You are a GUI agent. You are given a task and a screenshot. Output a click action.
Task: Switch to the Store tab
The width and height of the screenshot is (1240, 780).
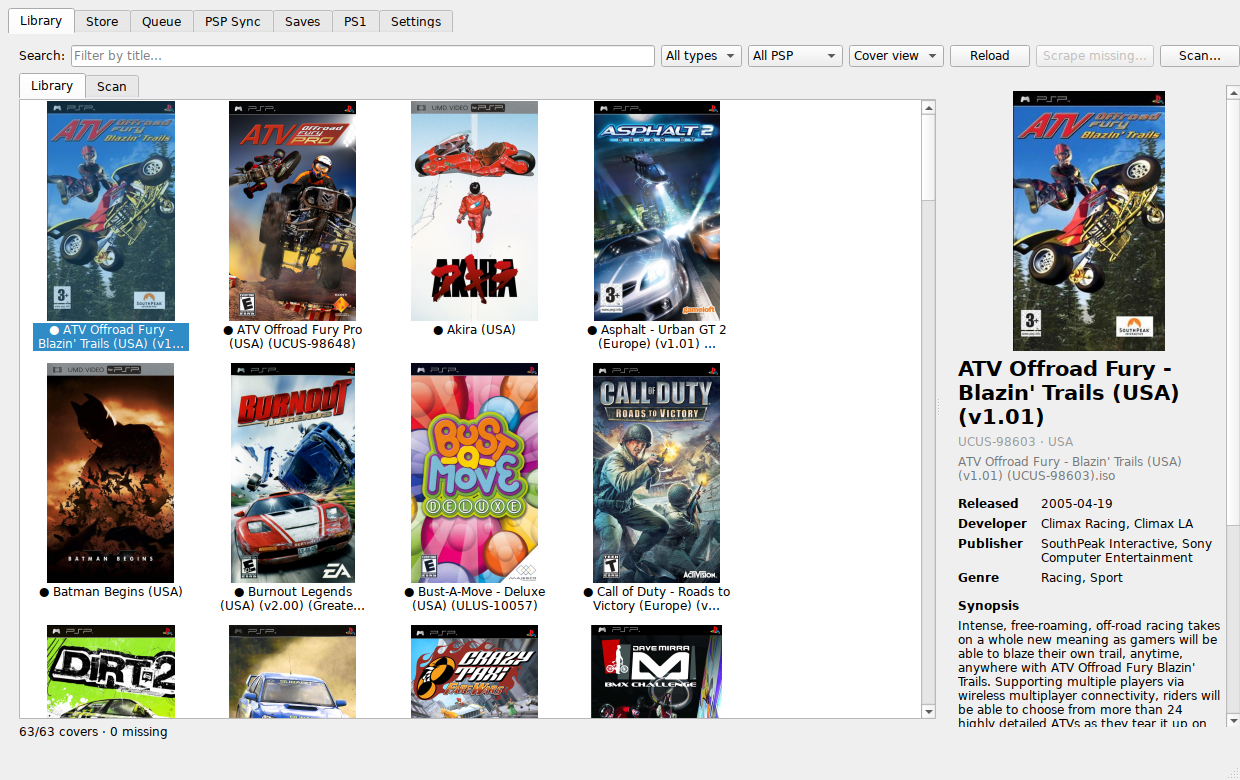(102, 21)
